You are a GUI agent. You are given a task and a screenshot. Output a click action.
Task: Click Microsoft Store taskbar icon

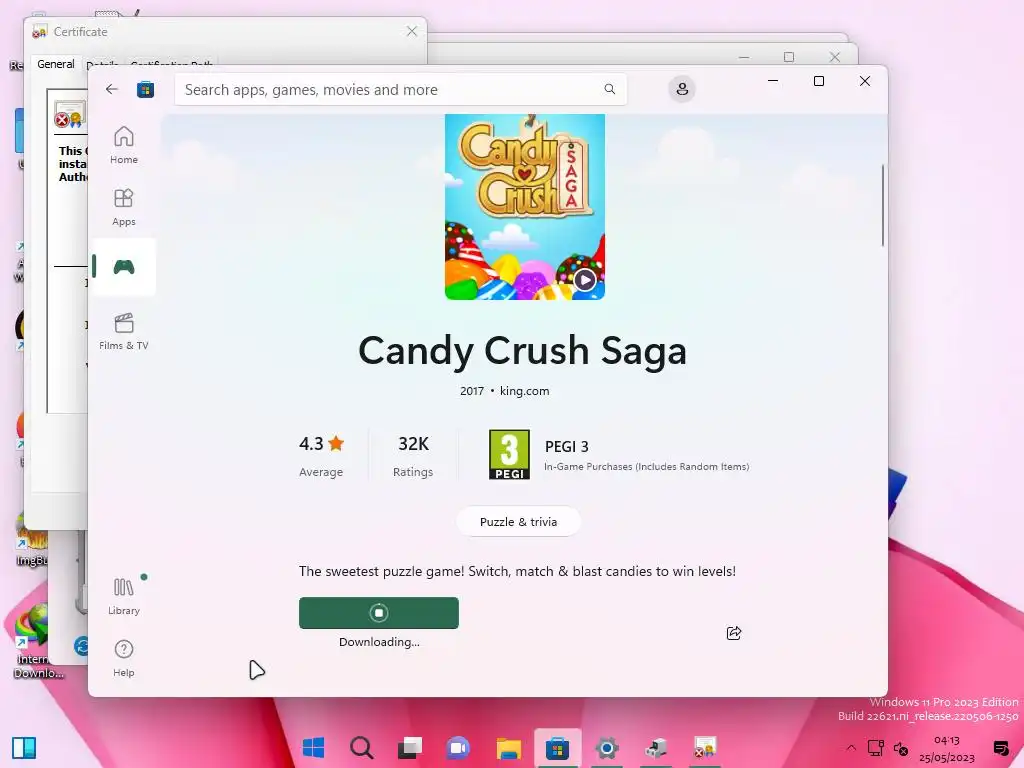tap(557, 747)
